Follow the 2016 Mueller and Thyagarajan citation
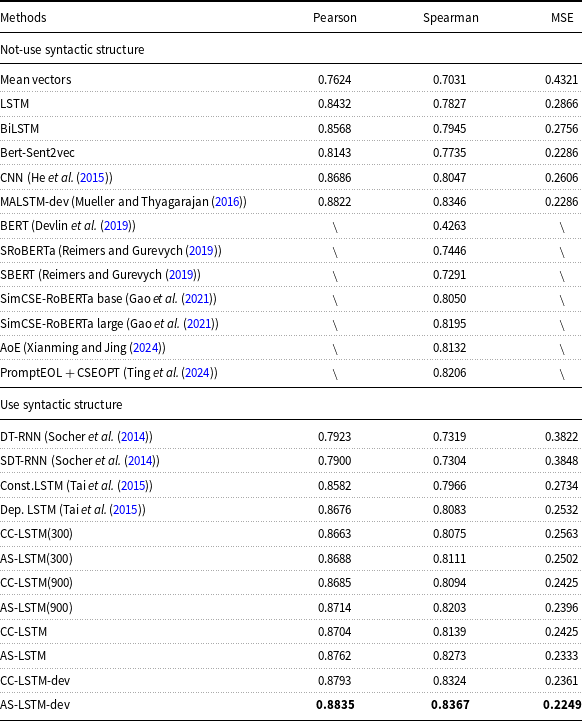The image size is (582, 721). [x=228, y=202]
